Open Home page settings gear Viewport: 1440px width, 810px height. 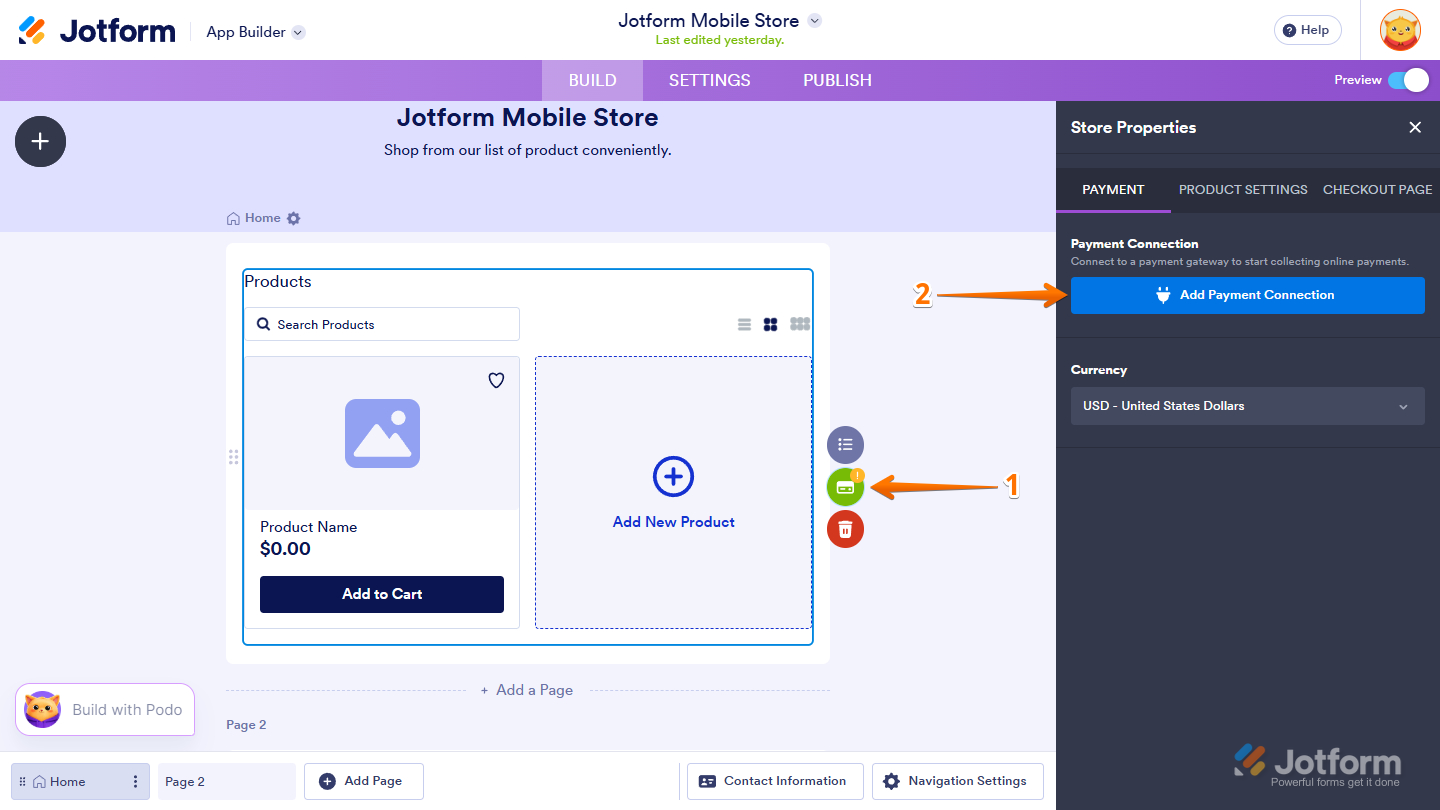click(x=293, y=218)
